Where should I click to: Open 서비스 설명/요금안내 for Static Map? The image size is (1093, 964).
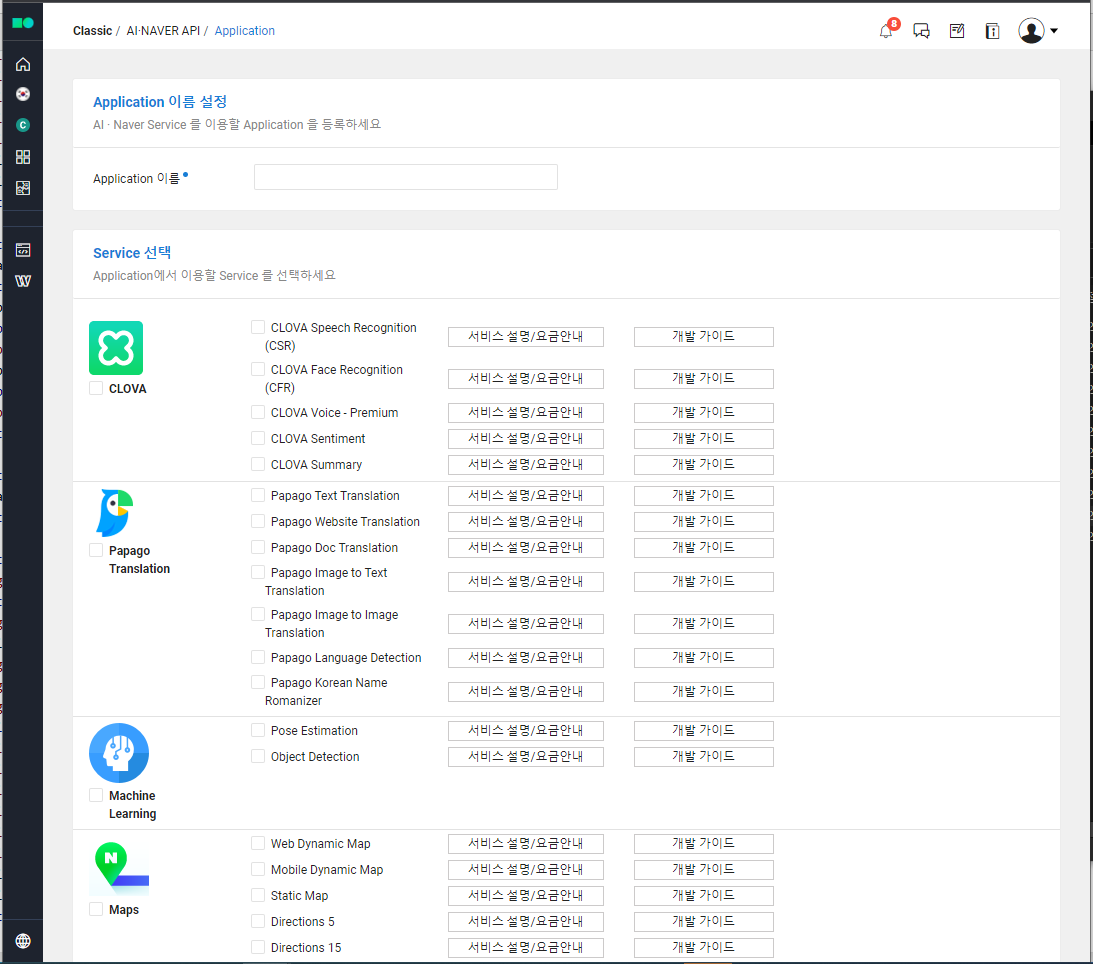coord(526,896)
